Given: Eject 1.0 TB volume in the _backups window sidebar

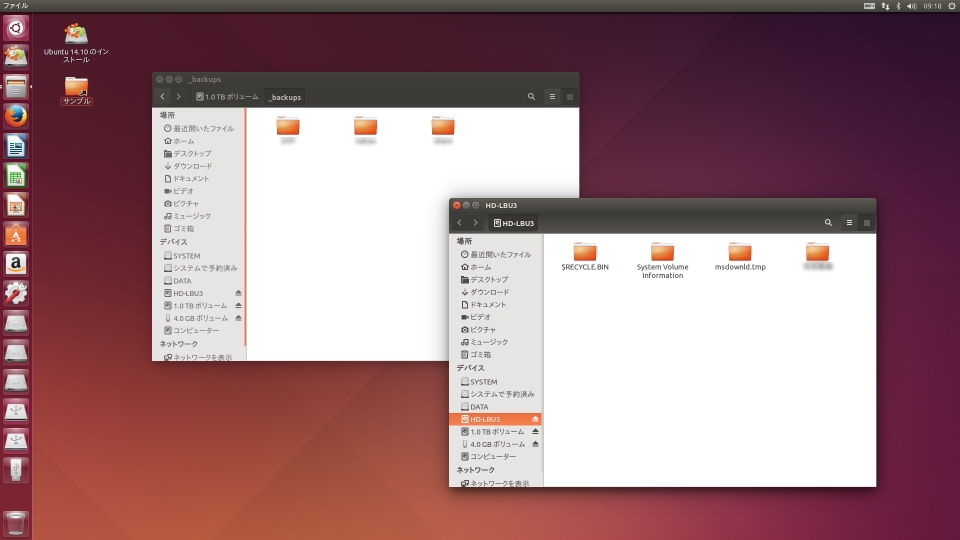Looking at the screenshot, I should (x=238, y=306).
